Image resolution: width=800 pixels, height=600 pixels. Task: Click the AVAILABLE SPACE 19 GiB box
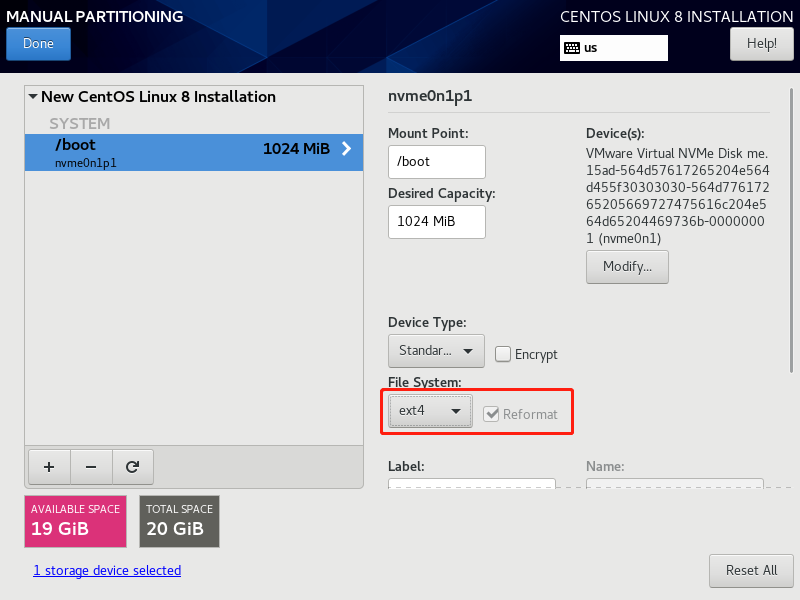point(76,521)
